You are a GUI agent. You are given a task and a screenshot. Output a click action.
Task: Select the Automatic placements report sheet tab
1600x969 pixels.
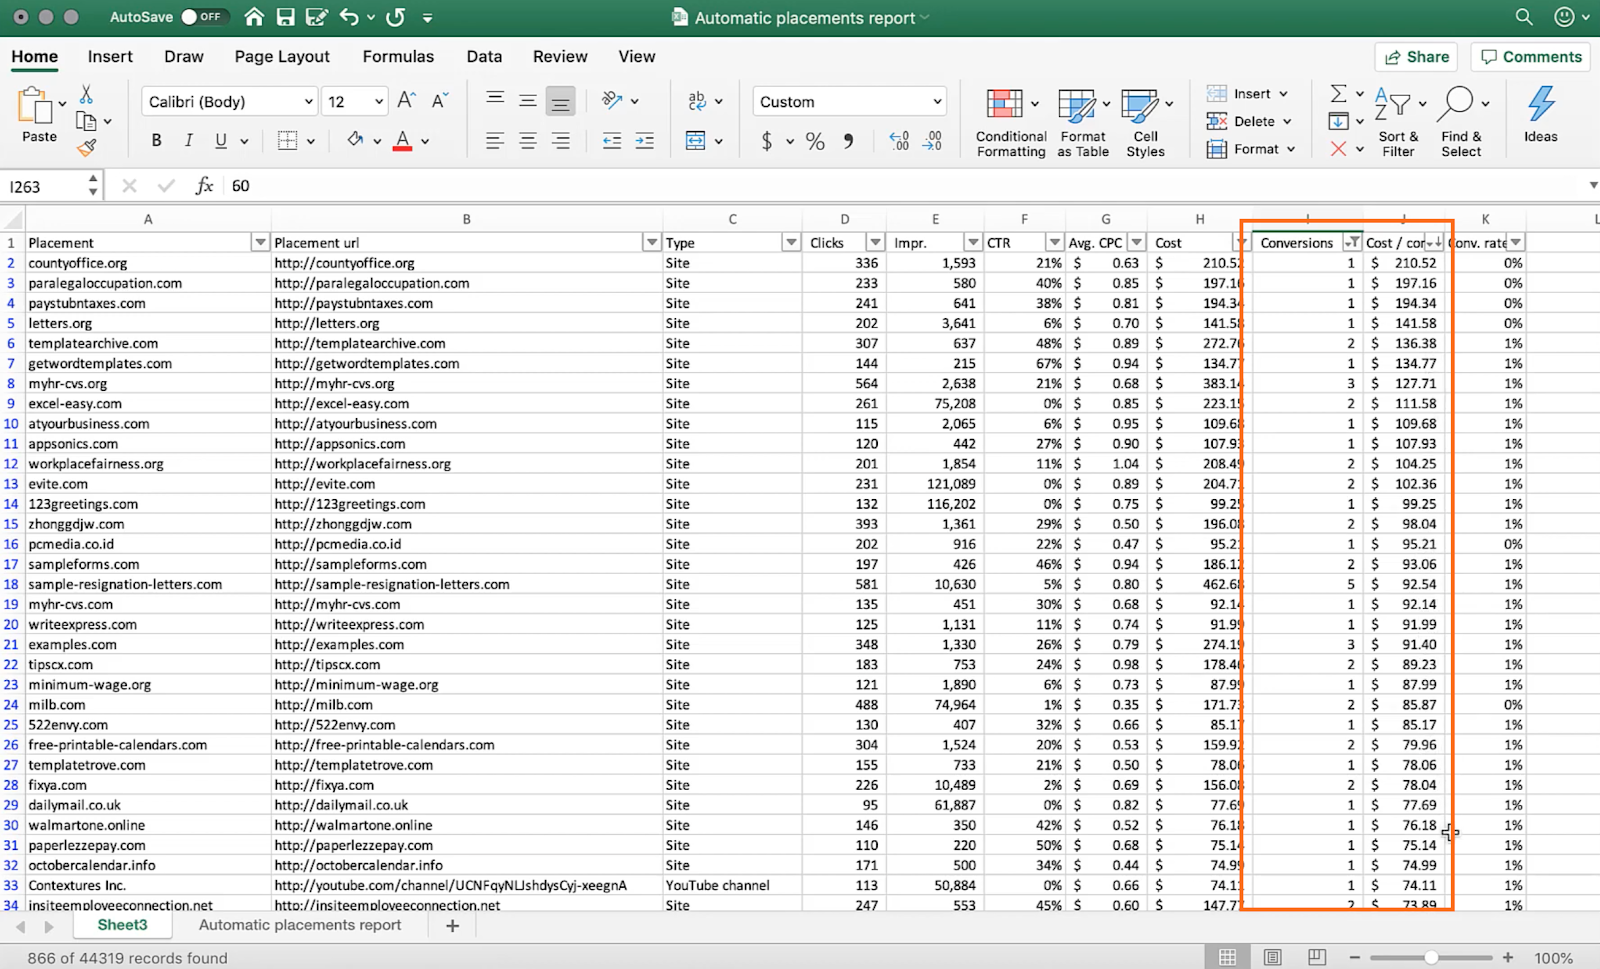tap(300, 925)
